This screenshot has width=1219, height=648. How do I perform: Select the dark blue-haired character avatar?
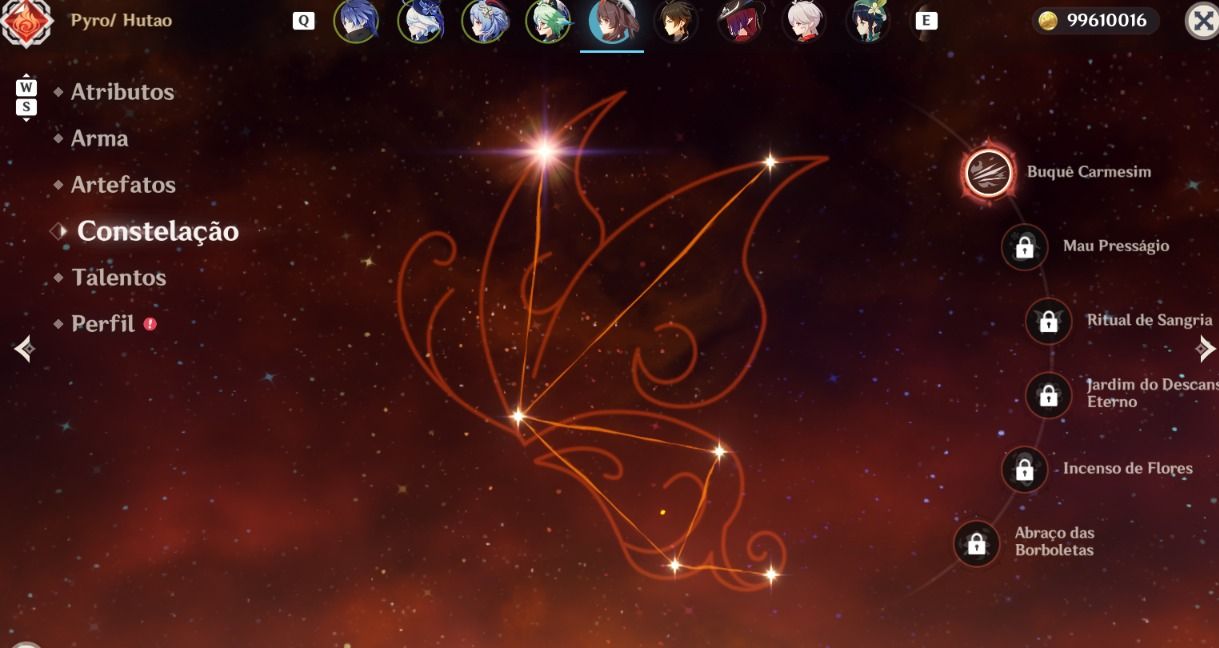[356, 21]
